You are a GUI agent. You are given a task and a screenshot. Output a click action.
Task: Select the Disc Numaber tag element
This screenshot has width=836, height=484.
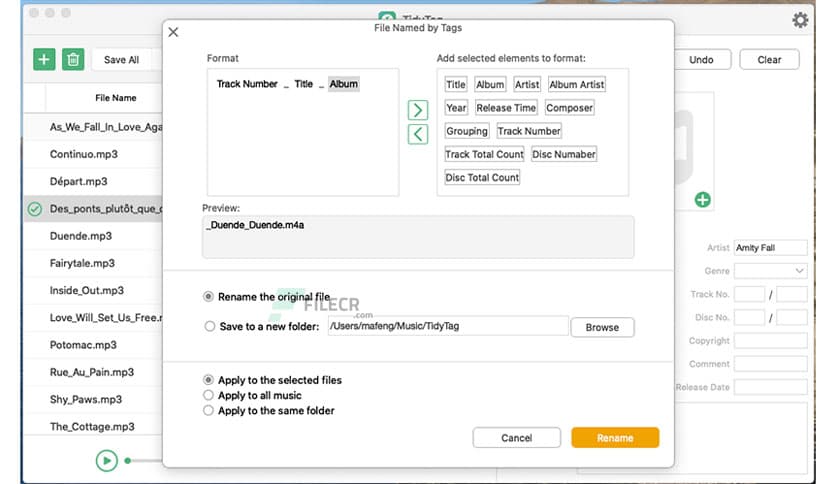pos(564,154)
